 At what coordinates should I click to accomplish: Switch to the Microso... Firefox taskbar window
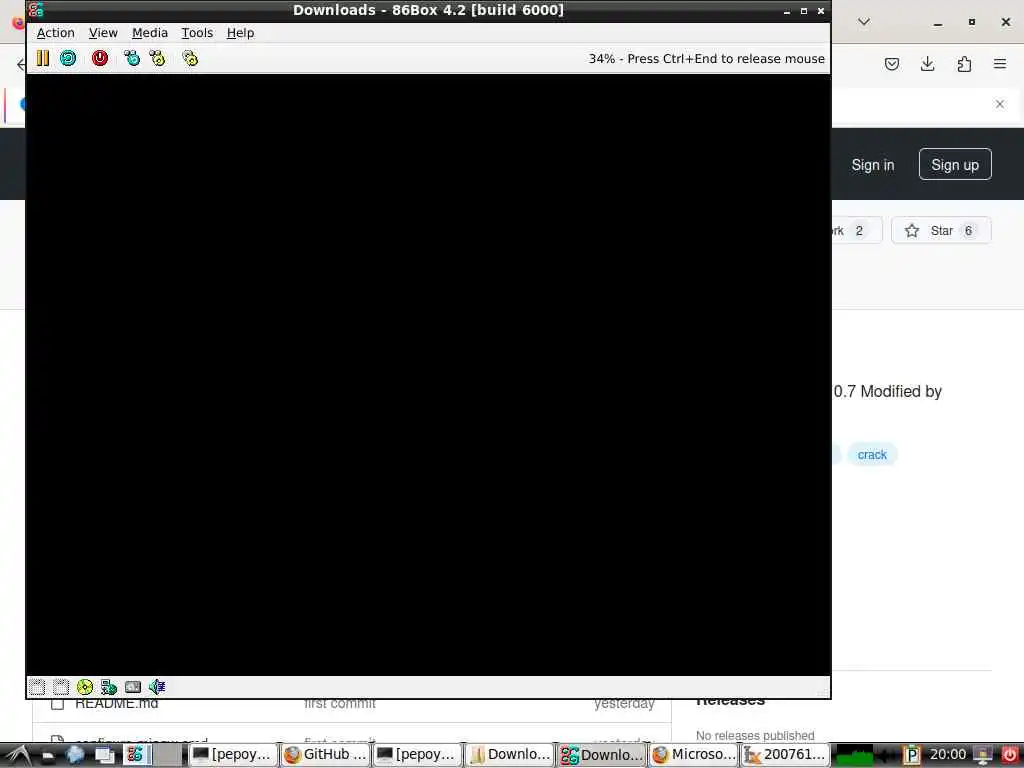tap(693, 755)
